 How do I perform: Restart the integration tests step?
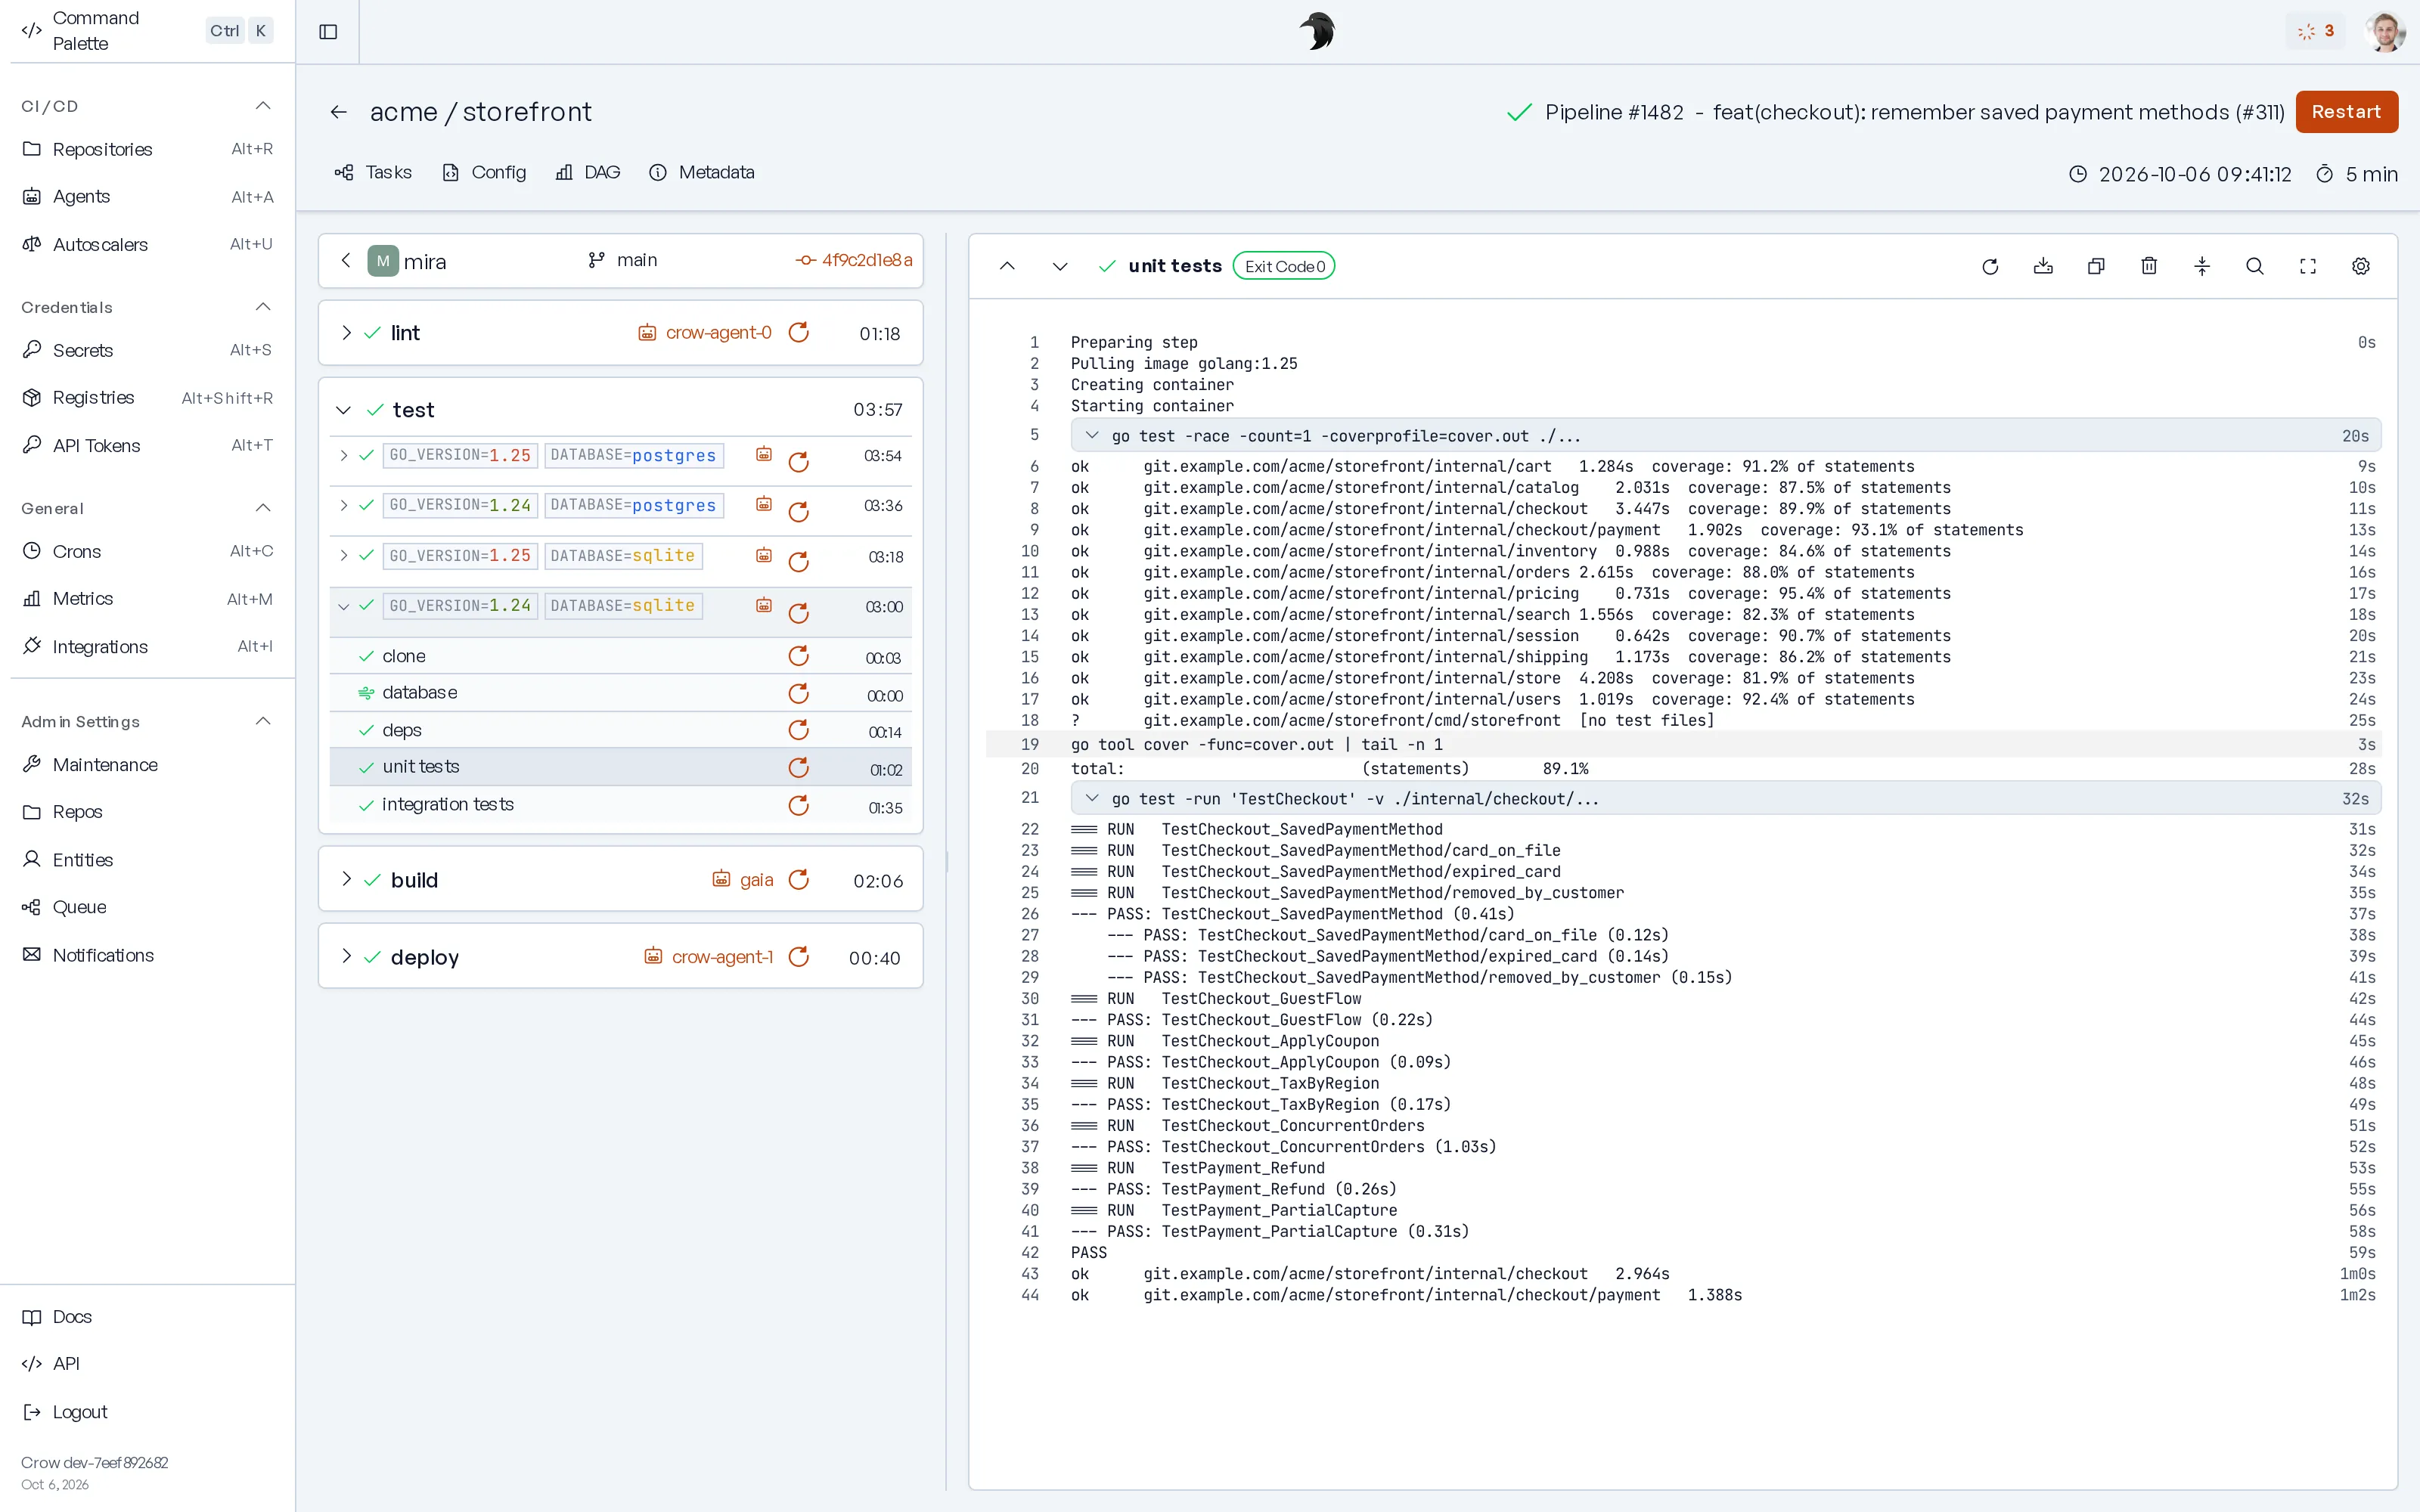click(x=799, y=806)
